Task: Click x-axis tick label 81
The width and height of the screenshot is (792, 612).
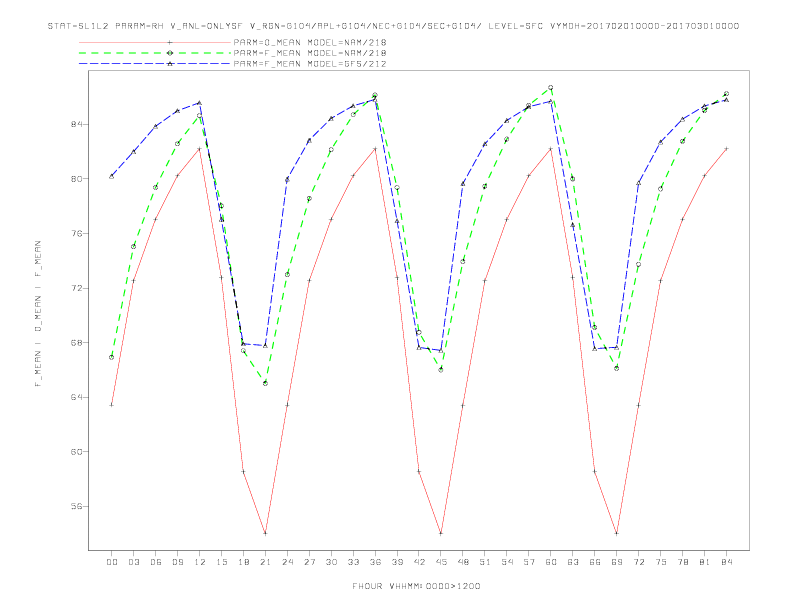Action: coord(705,562)
